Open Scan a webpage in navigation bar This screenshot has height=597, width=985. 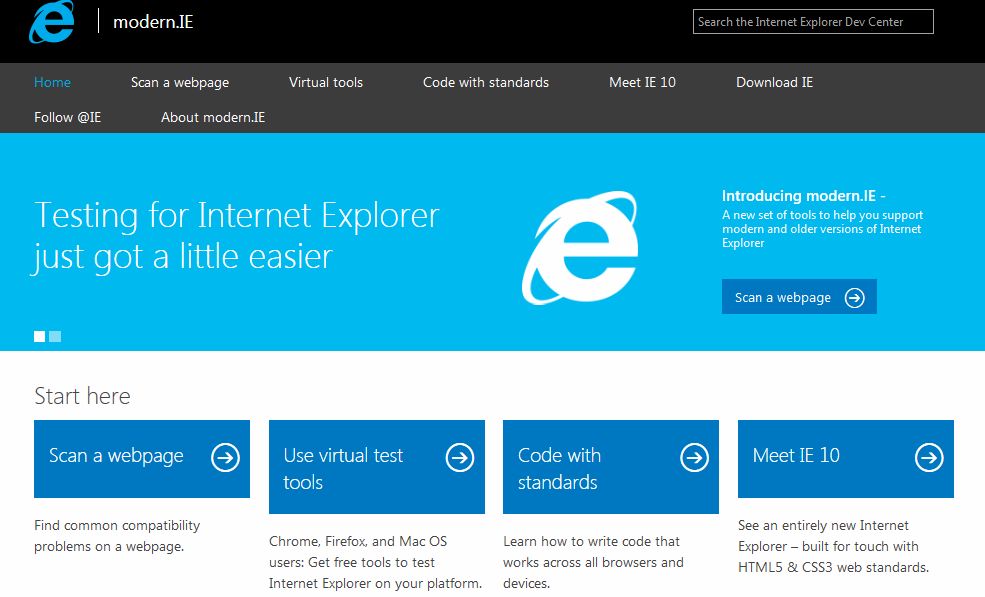tap(180, 82)
